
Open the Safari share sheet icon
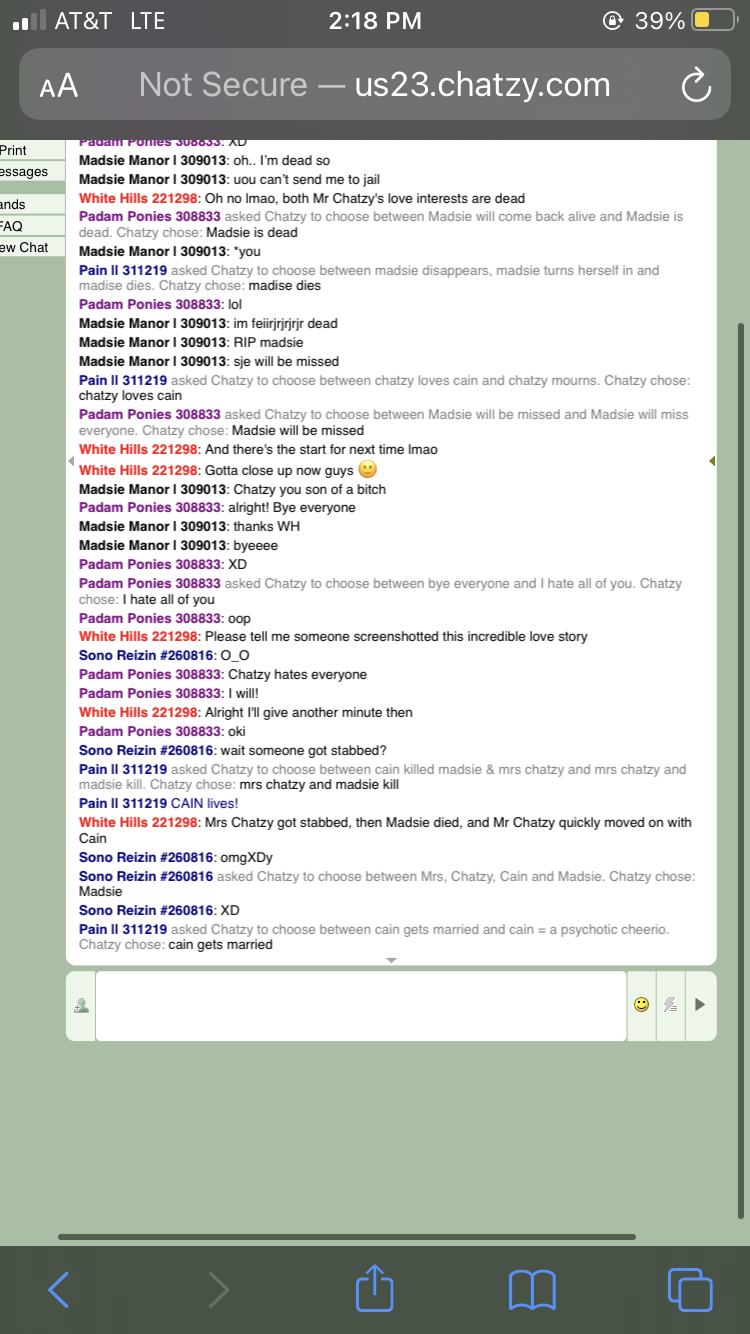click(x=375, y=1287)
